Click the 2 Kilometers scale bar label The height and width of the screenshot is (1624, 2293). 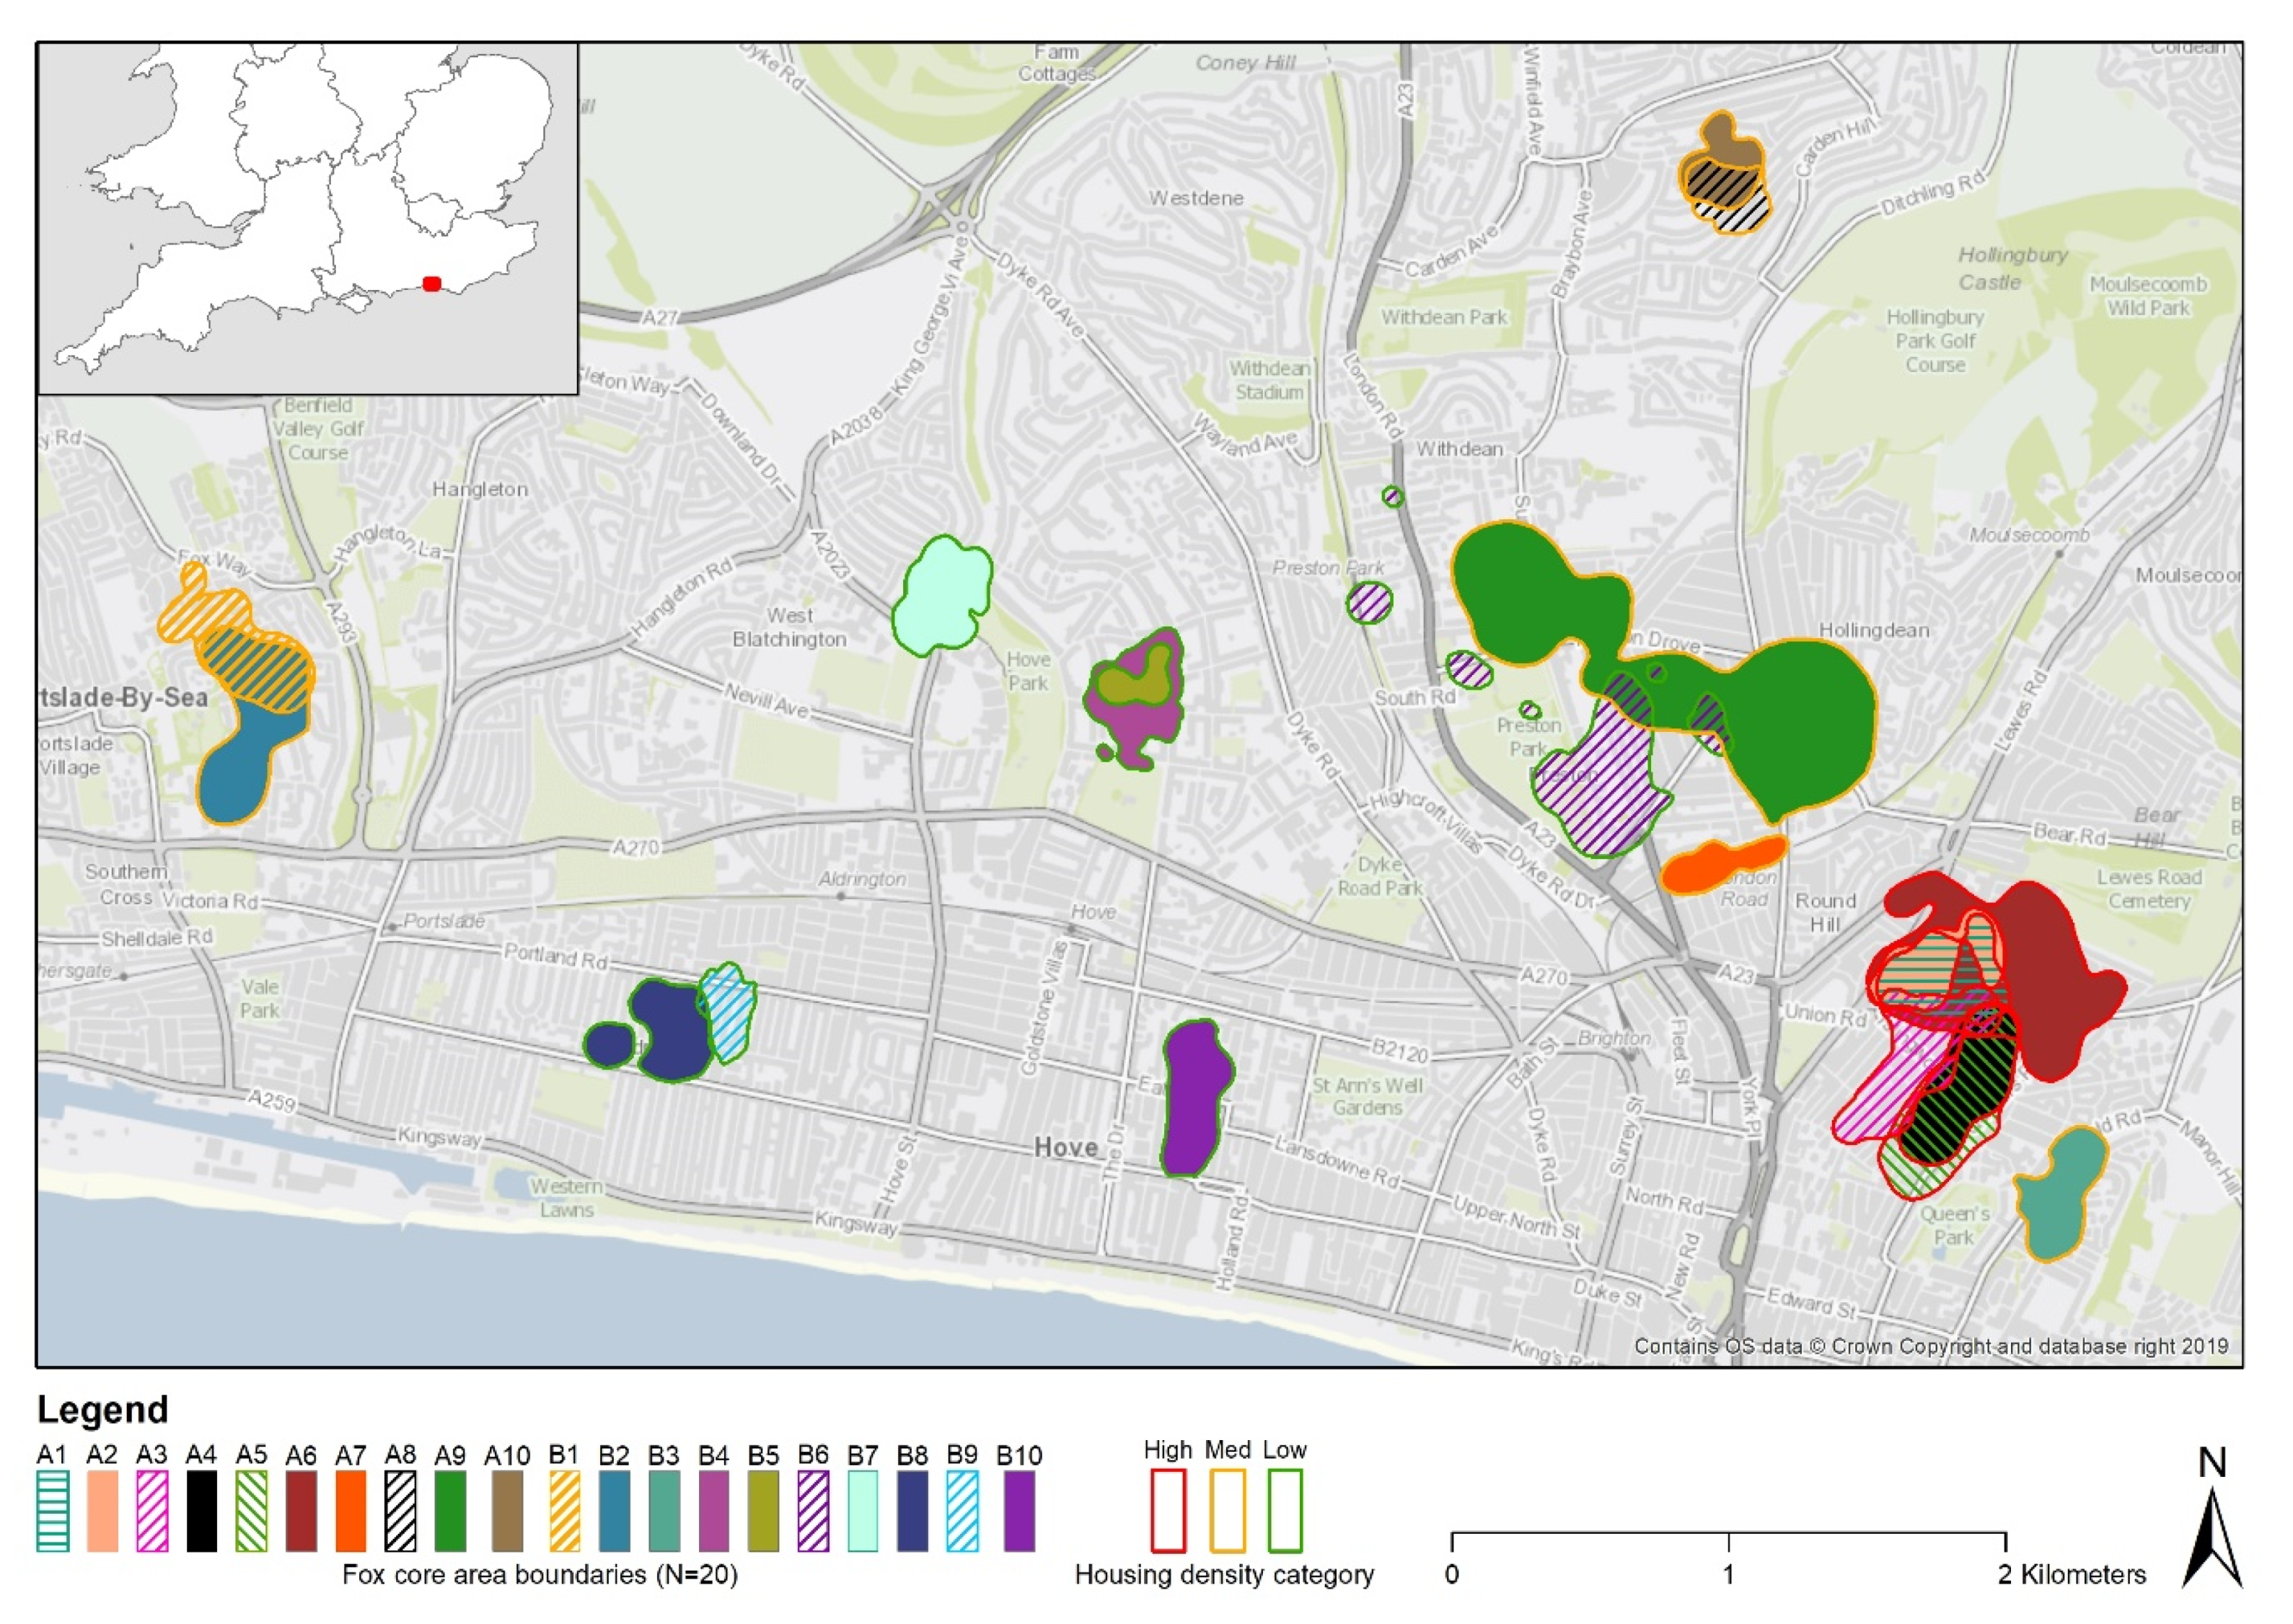pos(2071,1575)
